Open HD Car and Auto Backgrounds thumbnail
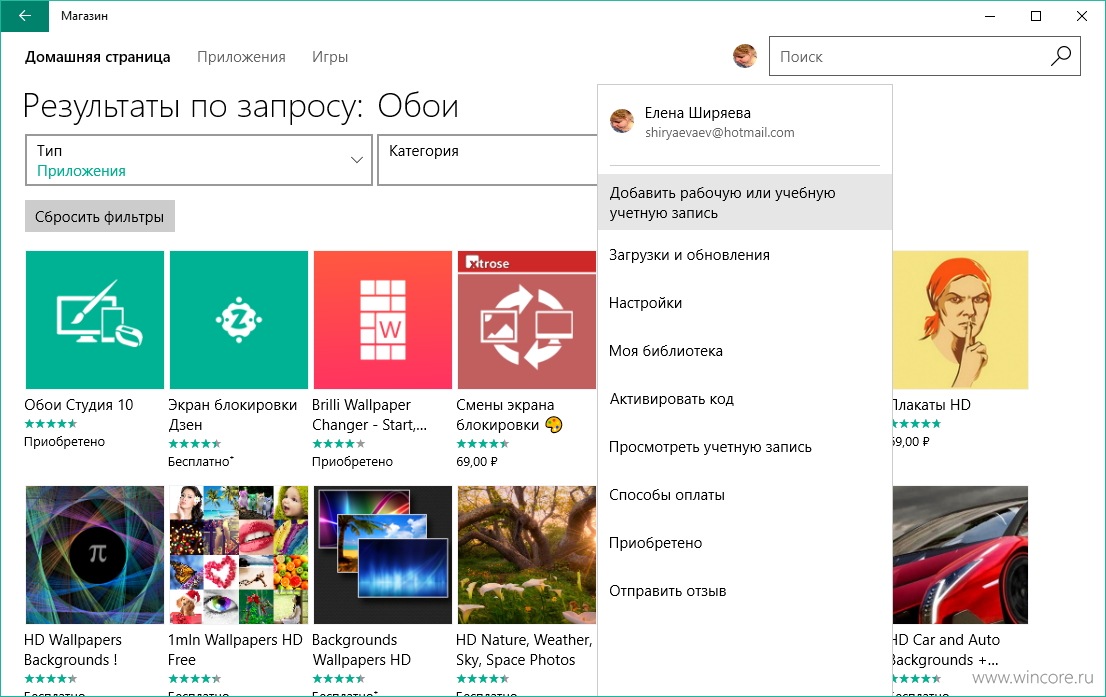1106x697 pixels. pos(960,554)
